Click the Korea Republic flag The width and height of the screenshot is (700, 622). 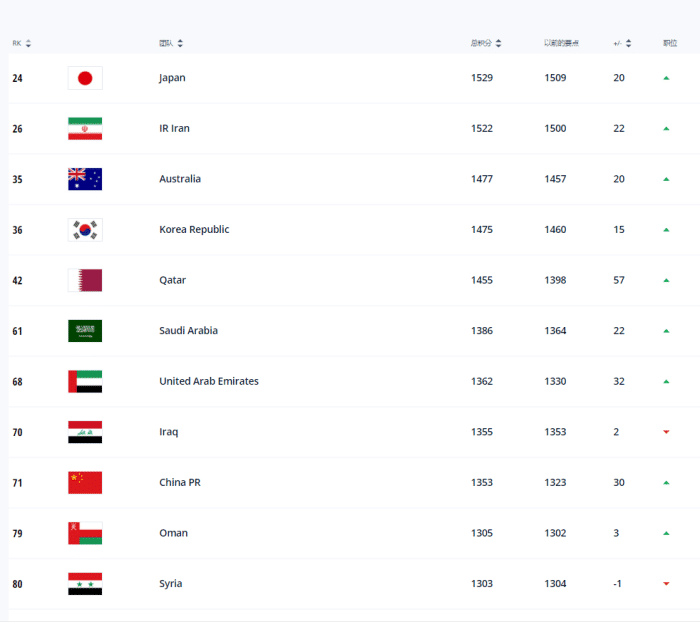[x=85, y=230]
